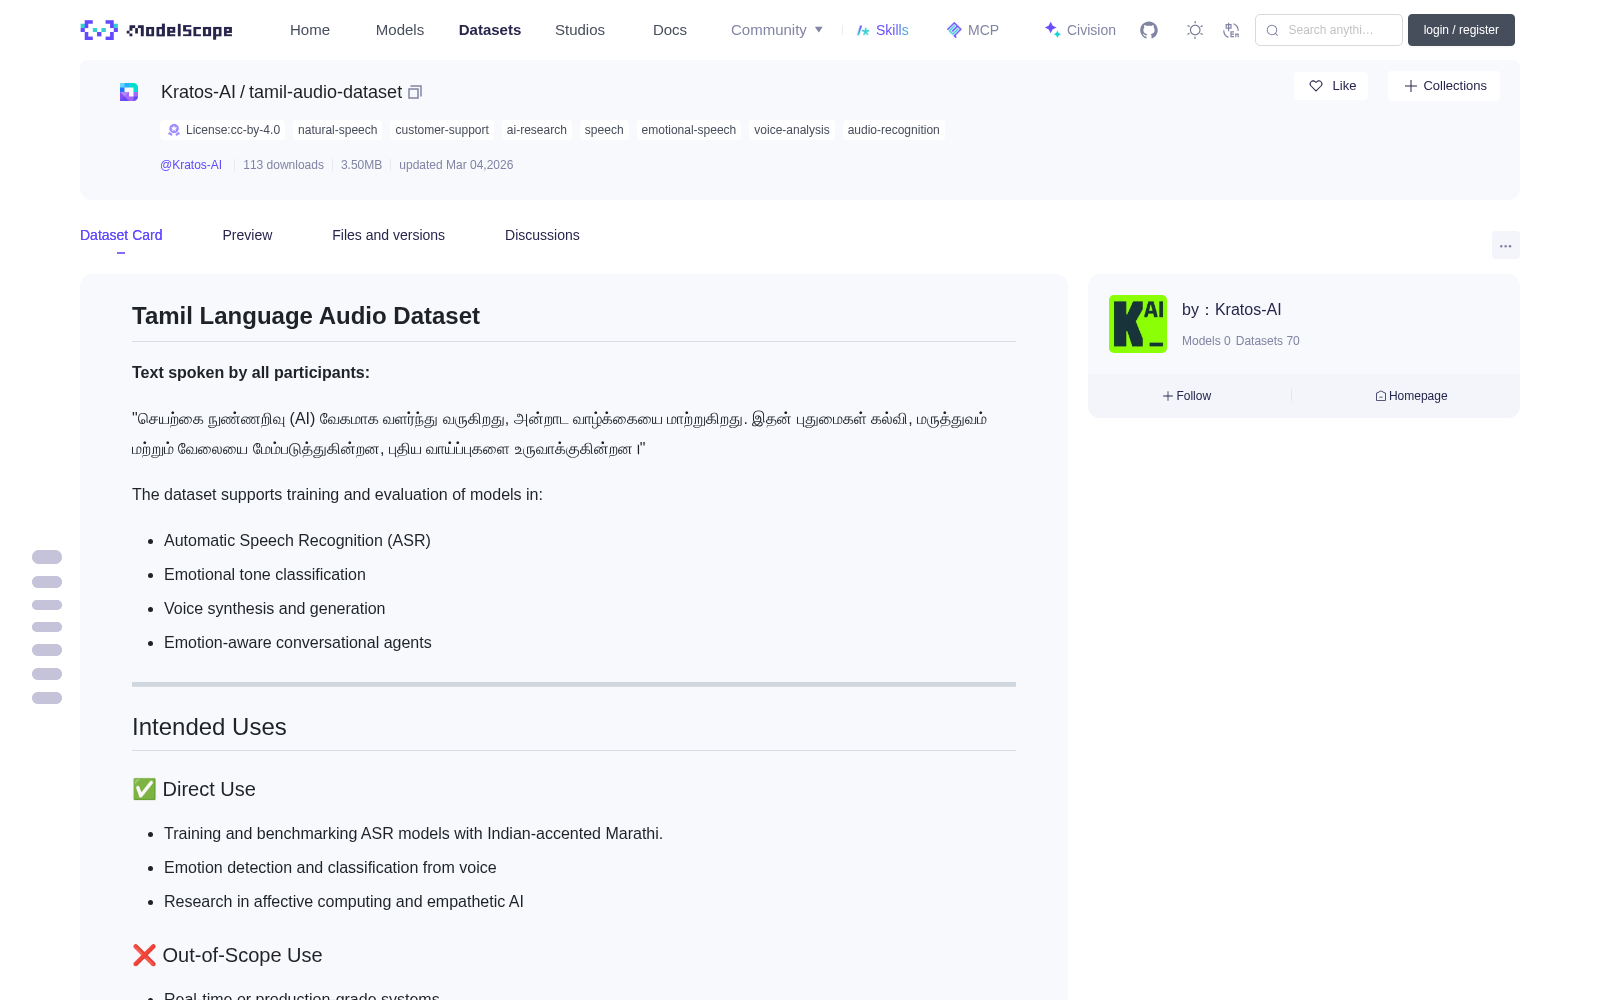Click the license badge icon
The width and height of the screenshot is (1600, 1000).
(x=174, y=130)
